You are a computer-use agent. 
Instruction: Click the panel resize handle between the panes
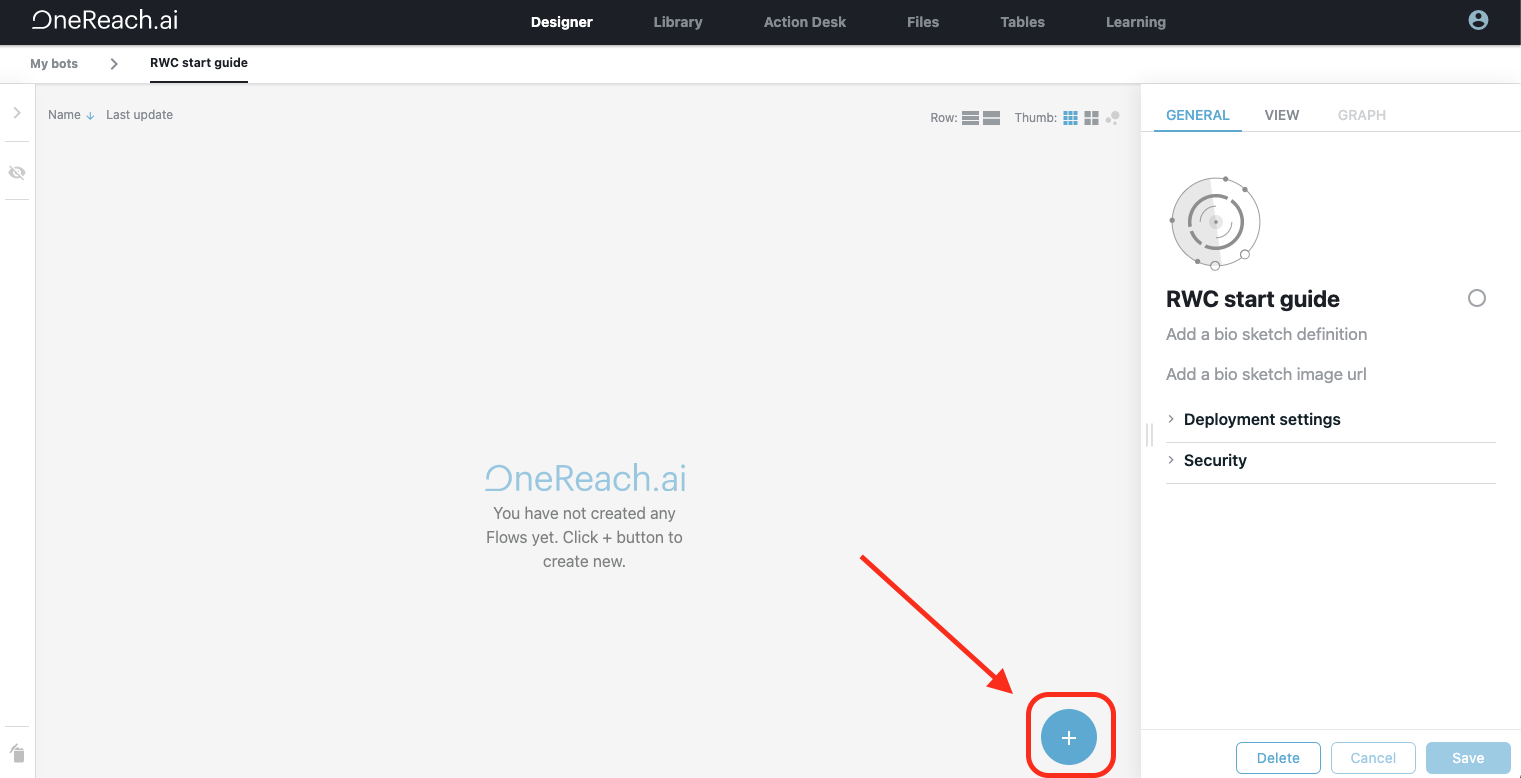[x=1149, y=434]
